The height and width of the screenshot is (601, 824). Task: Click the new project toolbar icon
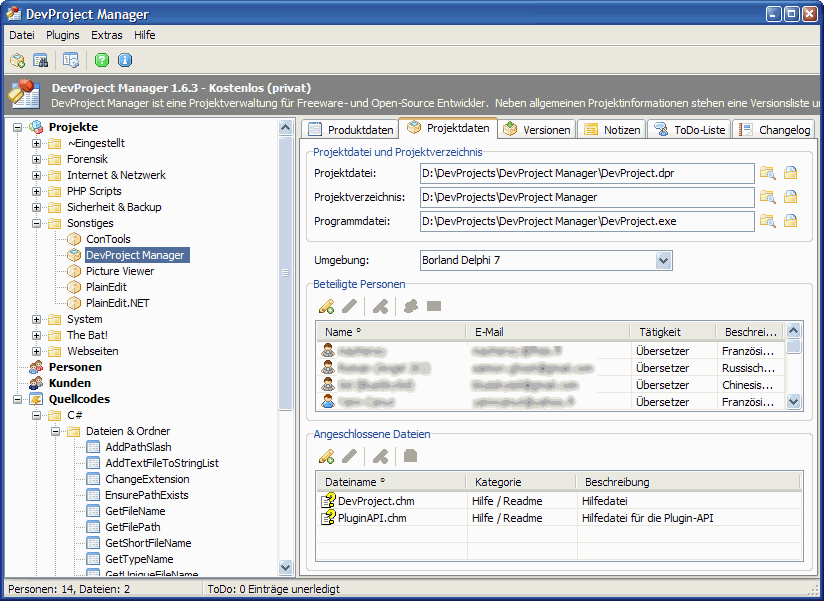[17, 60]
